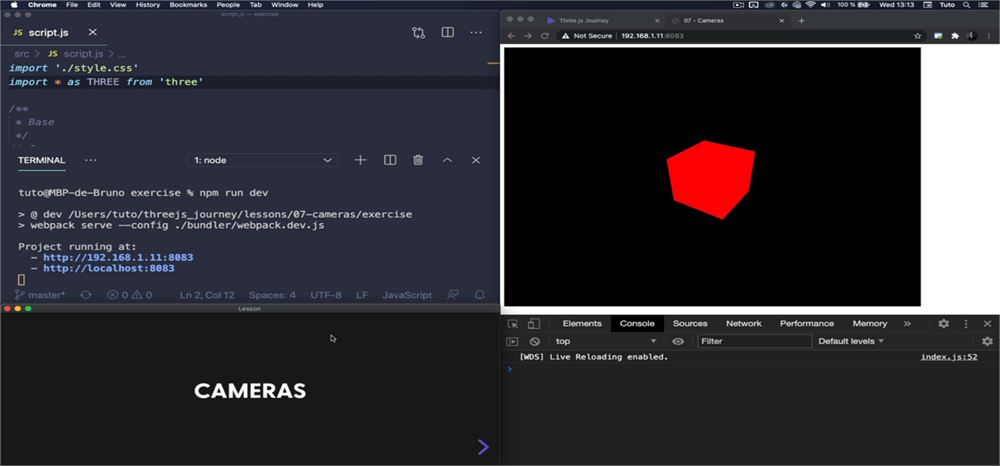Open the http://192.168.1.11:8083 link in terminal

[118, 258]
